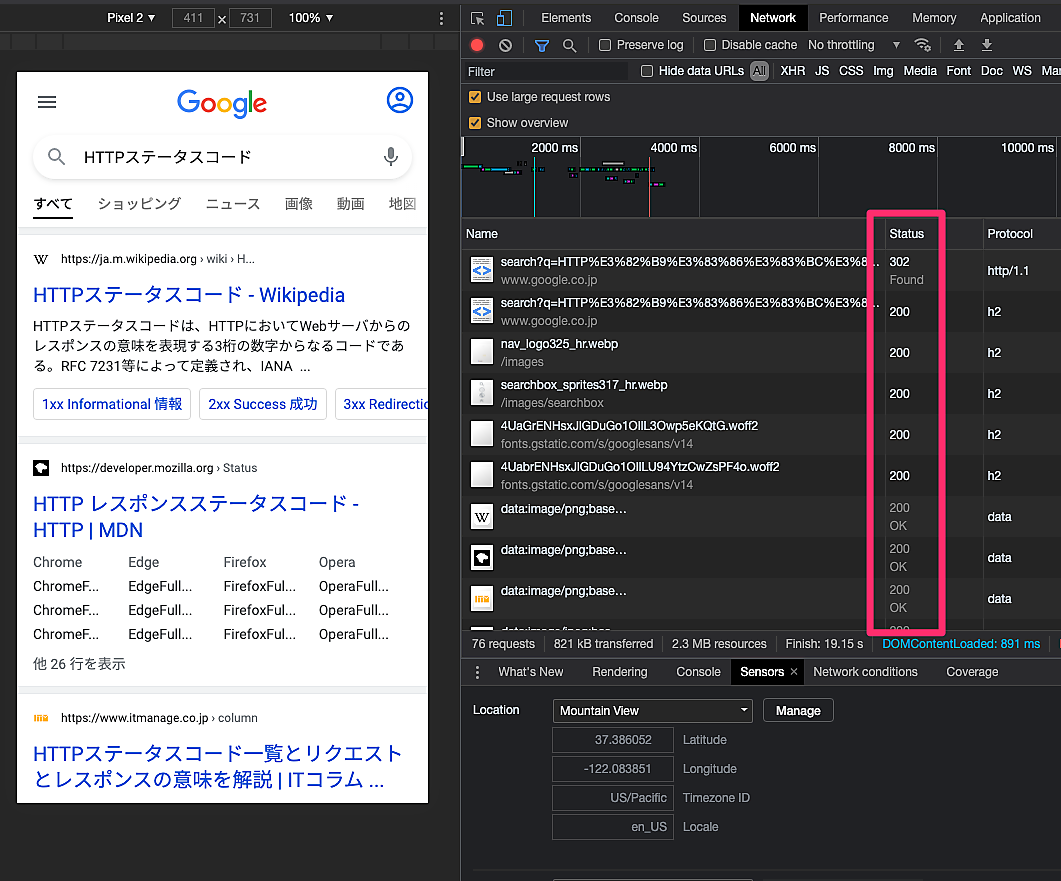Open network search with magnifier icon

click(569, 45)
